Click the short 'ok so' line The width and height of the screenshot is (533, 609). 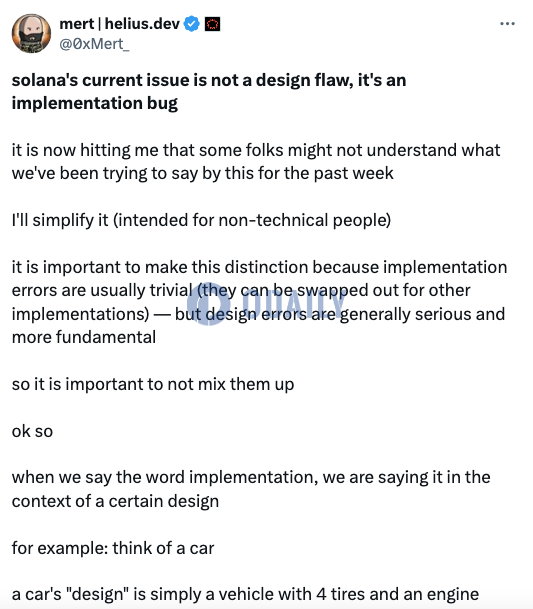(x=32, y=431)
